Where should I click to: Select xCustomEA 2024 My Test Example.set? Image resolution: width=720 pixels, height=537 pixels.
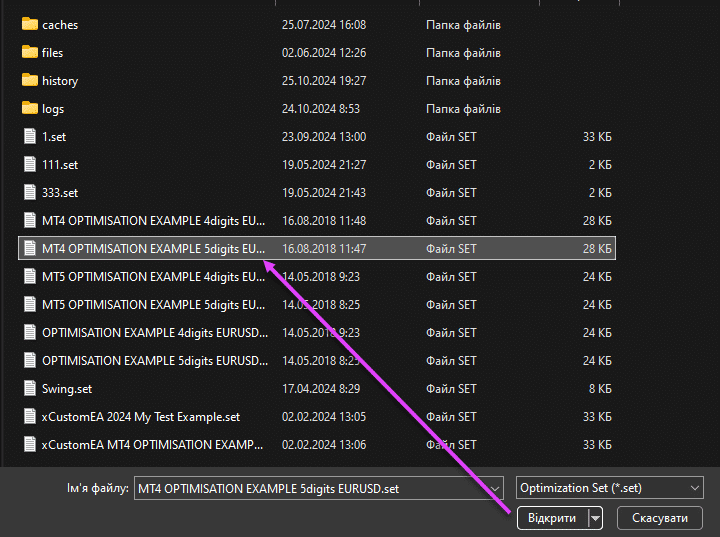point(140,416)
